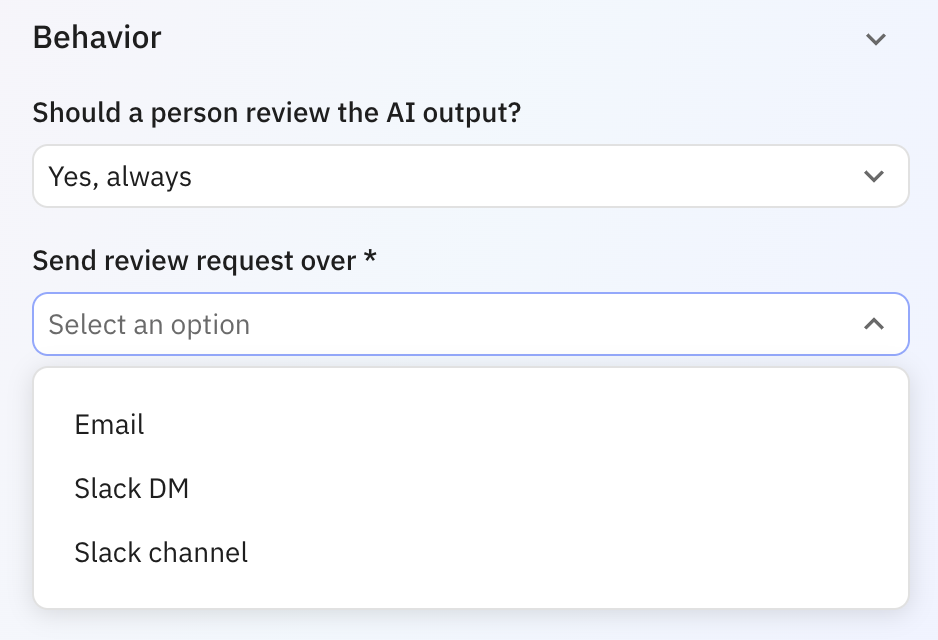Collapse the Behavior section chevron

tap(876, 39)
